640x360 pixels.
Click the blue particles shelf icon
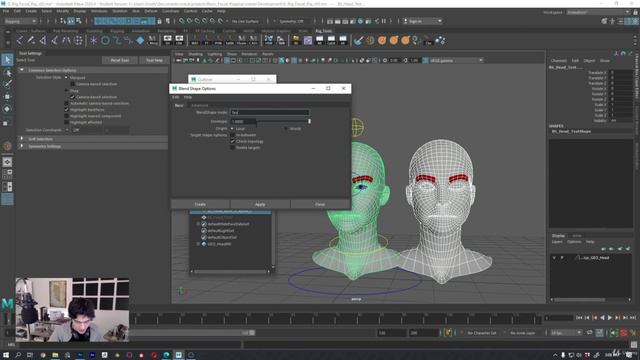[x=440, y=40]
